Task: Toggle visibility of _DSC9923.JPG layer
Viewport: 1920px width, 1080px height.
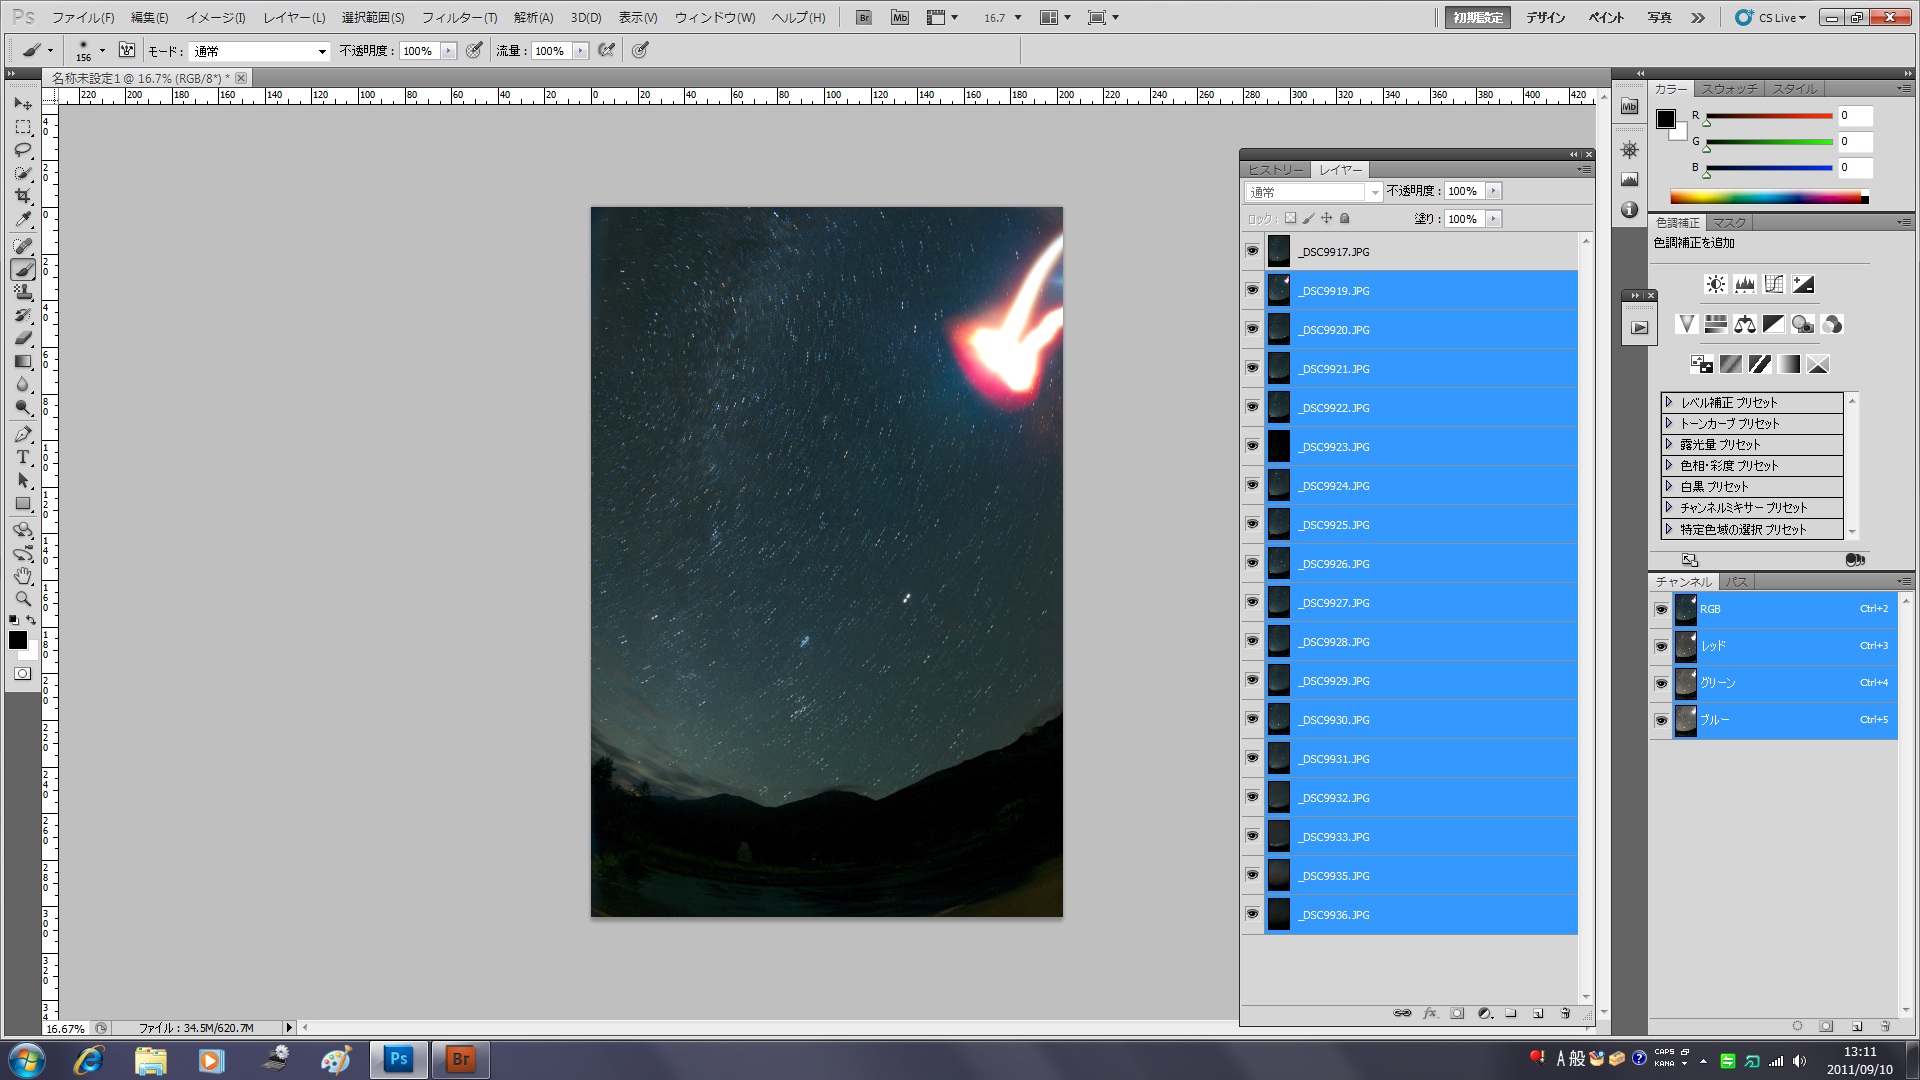Action: (x=1252, y=446)
